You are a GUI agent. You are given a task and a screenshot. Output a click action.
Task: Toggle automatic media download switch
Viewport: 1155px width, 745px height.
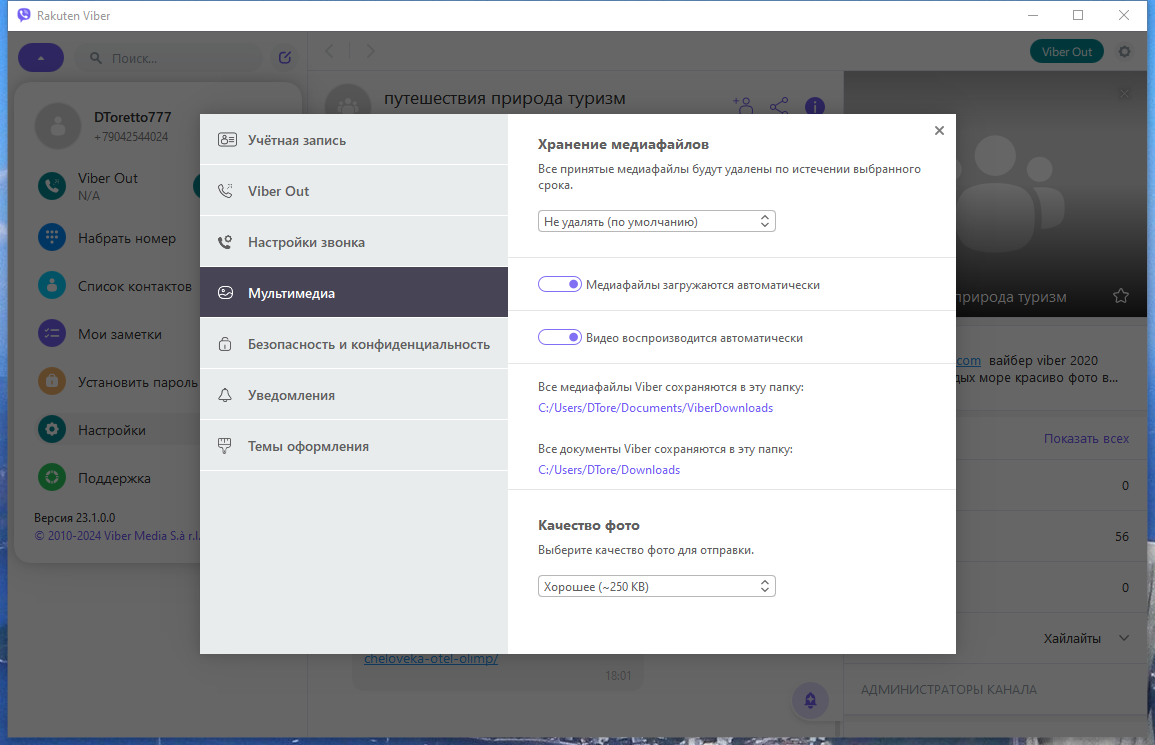pyautogui.click(x=560, y=284)
